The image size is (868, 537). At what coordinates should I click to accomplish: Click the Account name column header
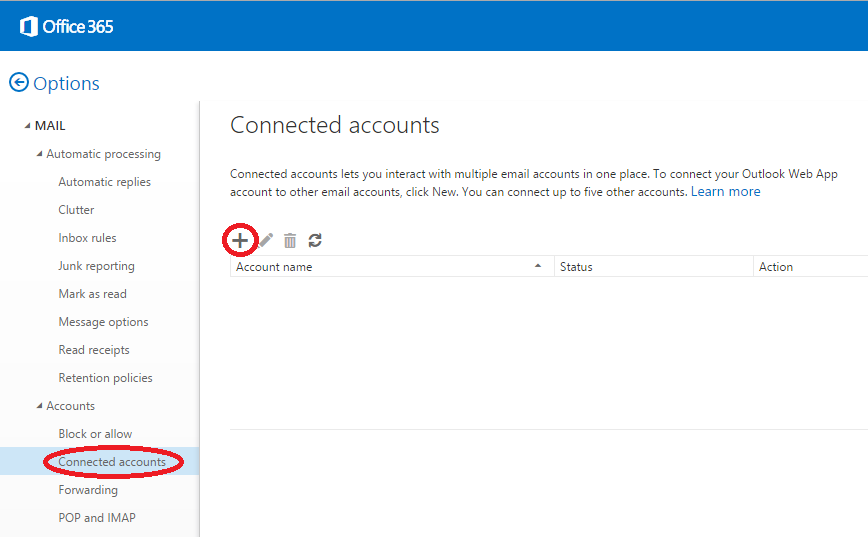pos(392,266)
